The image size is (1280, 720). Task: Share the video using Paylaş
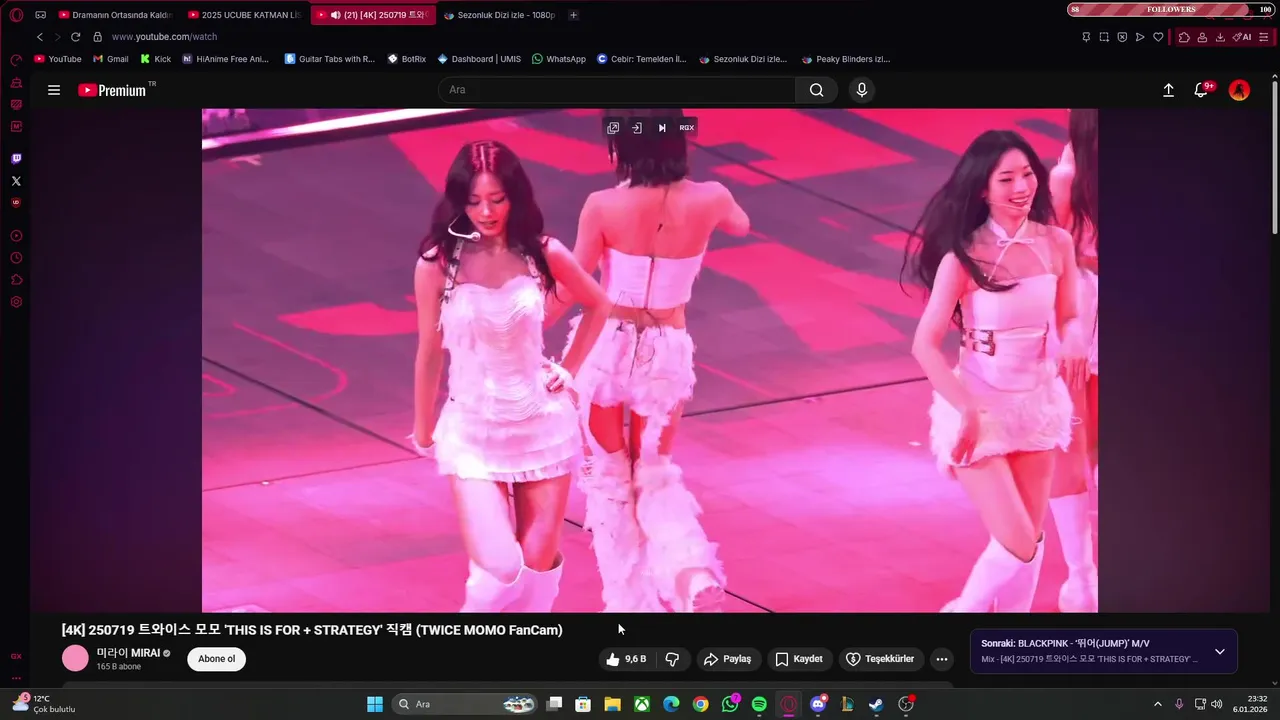tap(727, 659)
